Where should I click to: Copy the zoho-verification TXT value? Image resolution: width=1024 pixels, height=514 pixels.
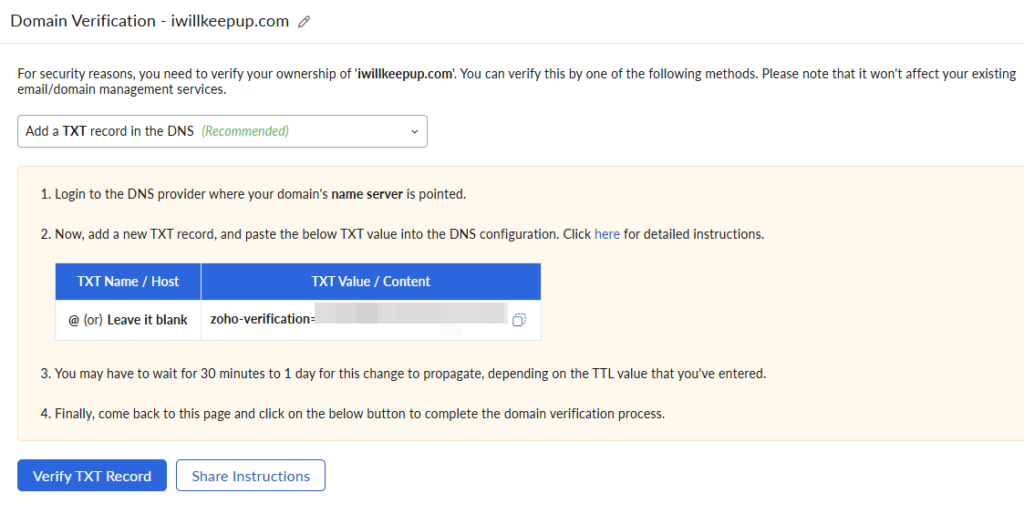click(519, 320)
